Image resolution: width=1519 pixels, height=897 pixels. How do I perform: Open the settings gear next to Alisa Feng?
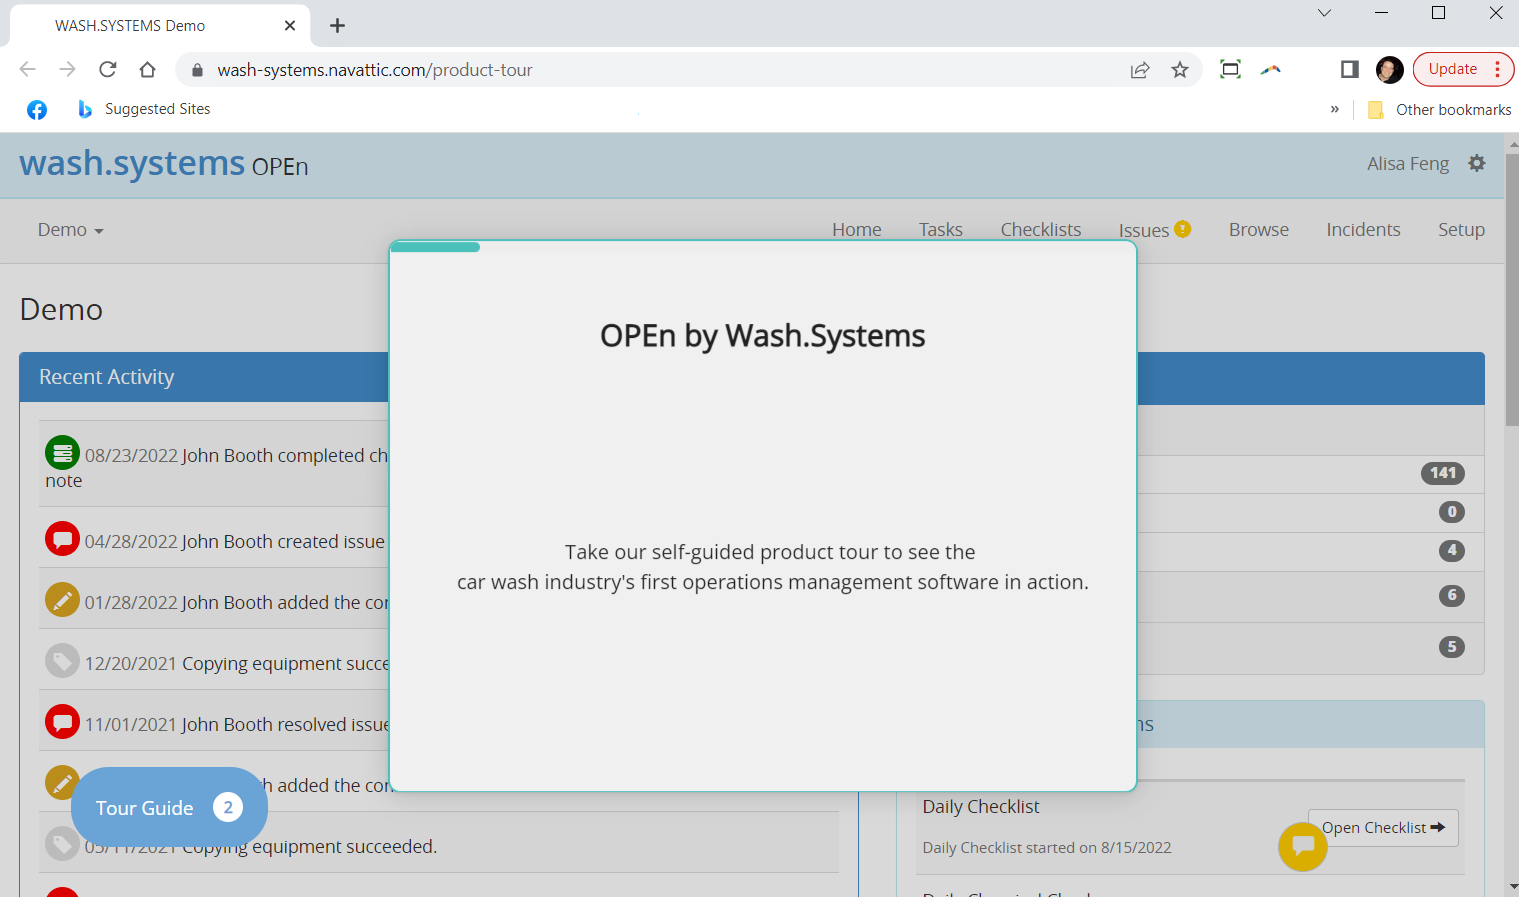click(x=1476, y=163)
